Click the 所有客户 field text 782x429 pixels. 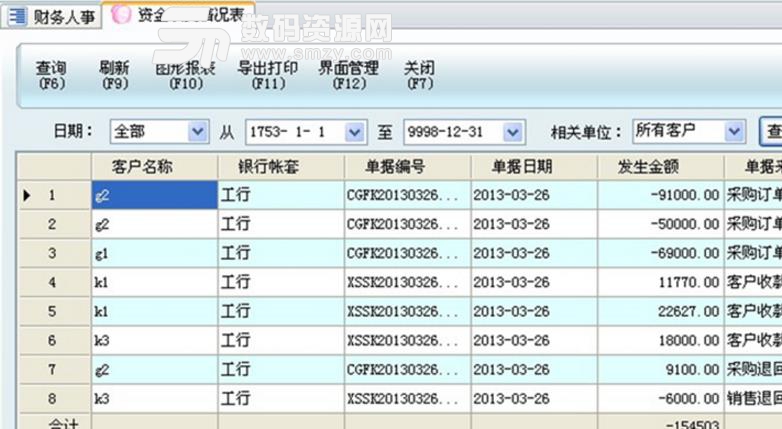(666, 130)
